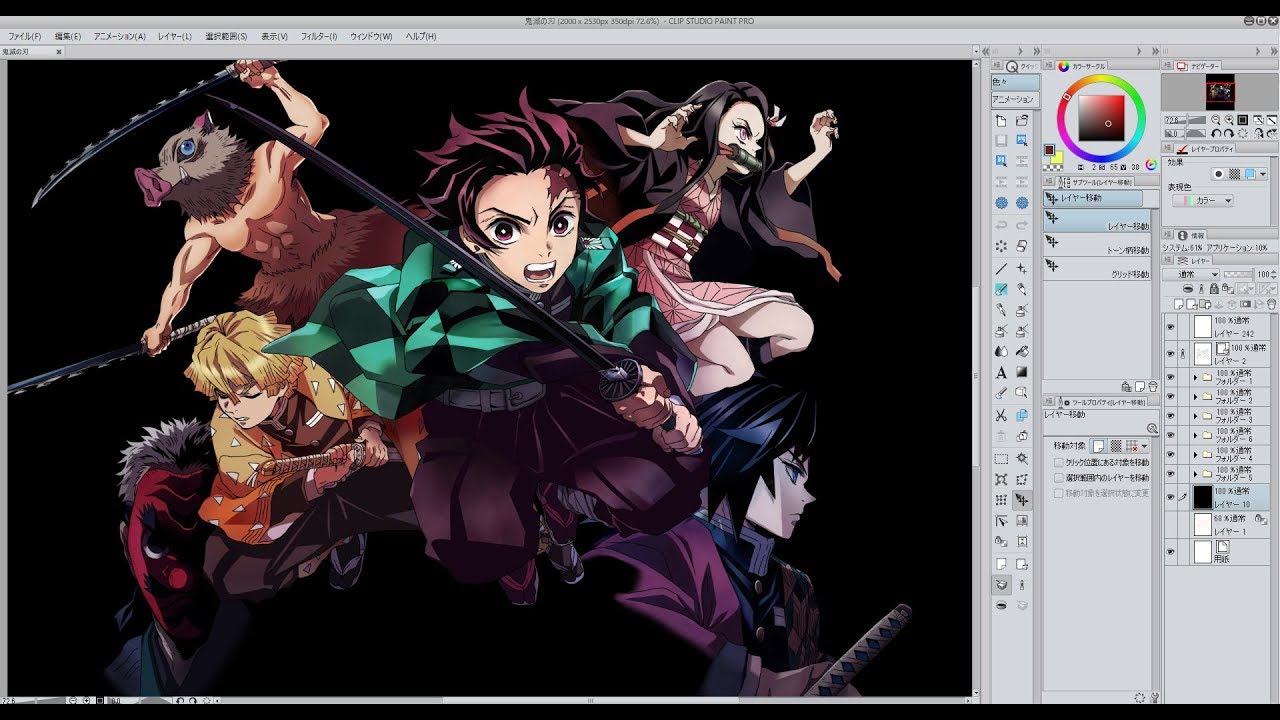Click the 色々 quick access button
Viewport: 1280px width, 720px height.
tap(1015, 82)
